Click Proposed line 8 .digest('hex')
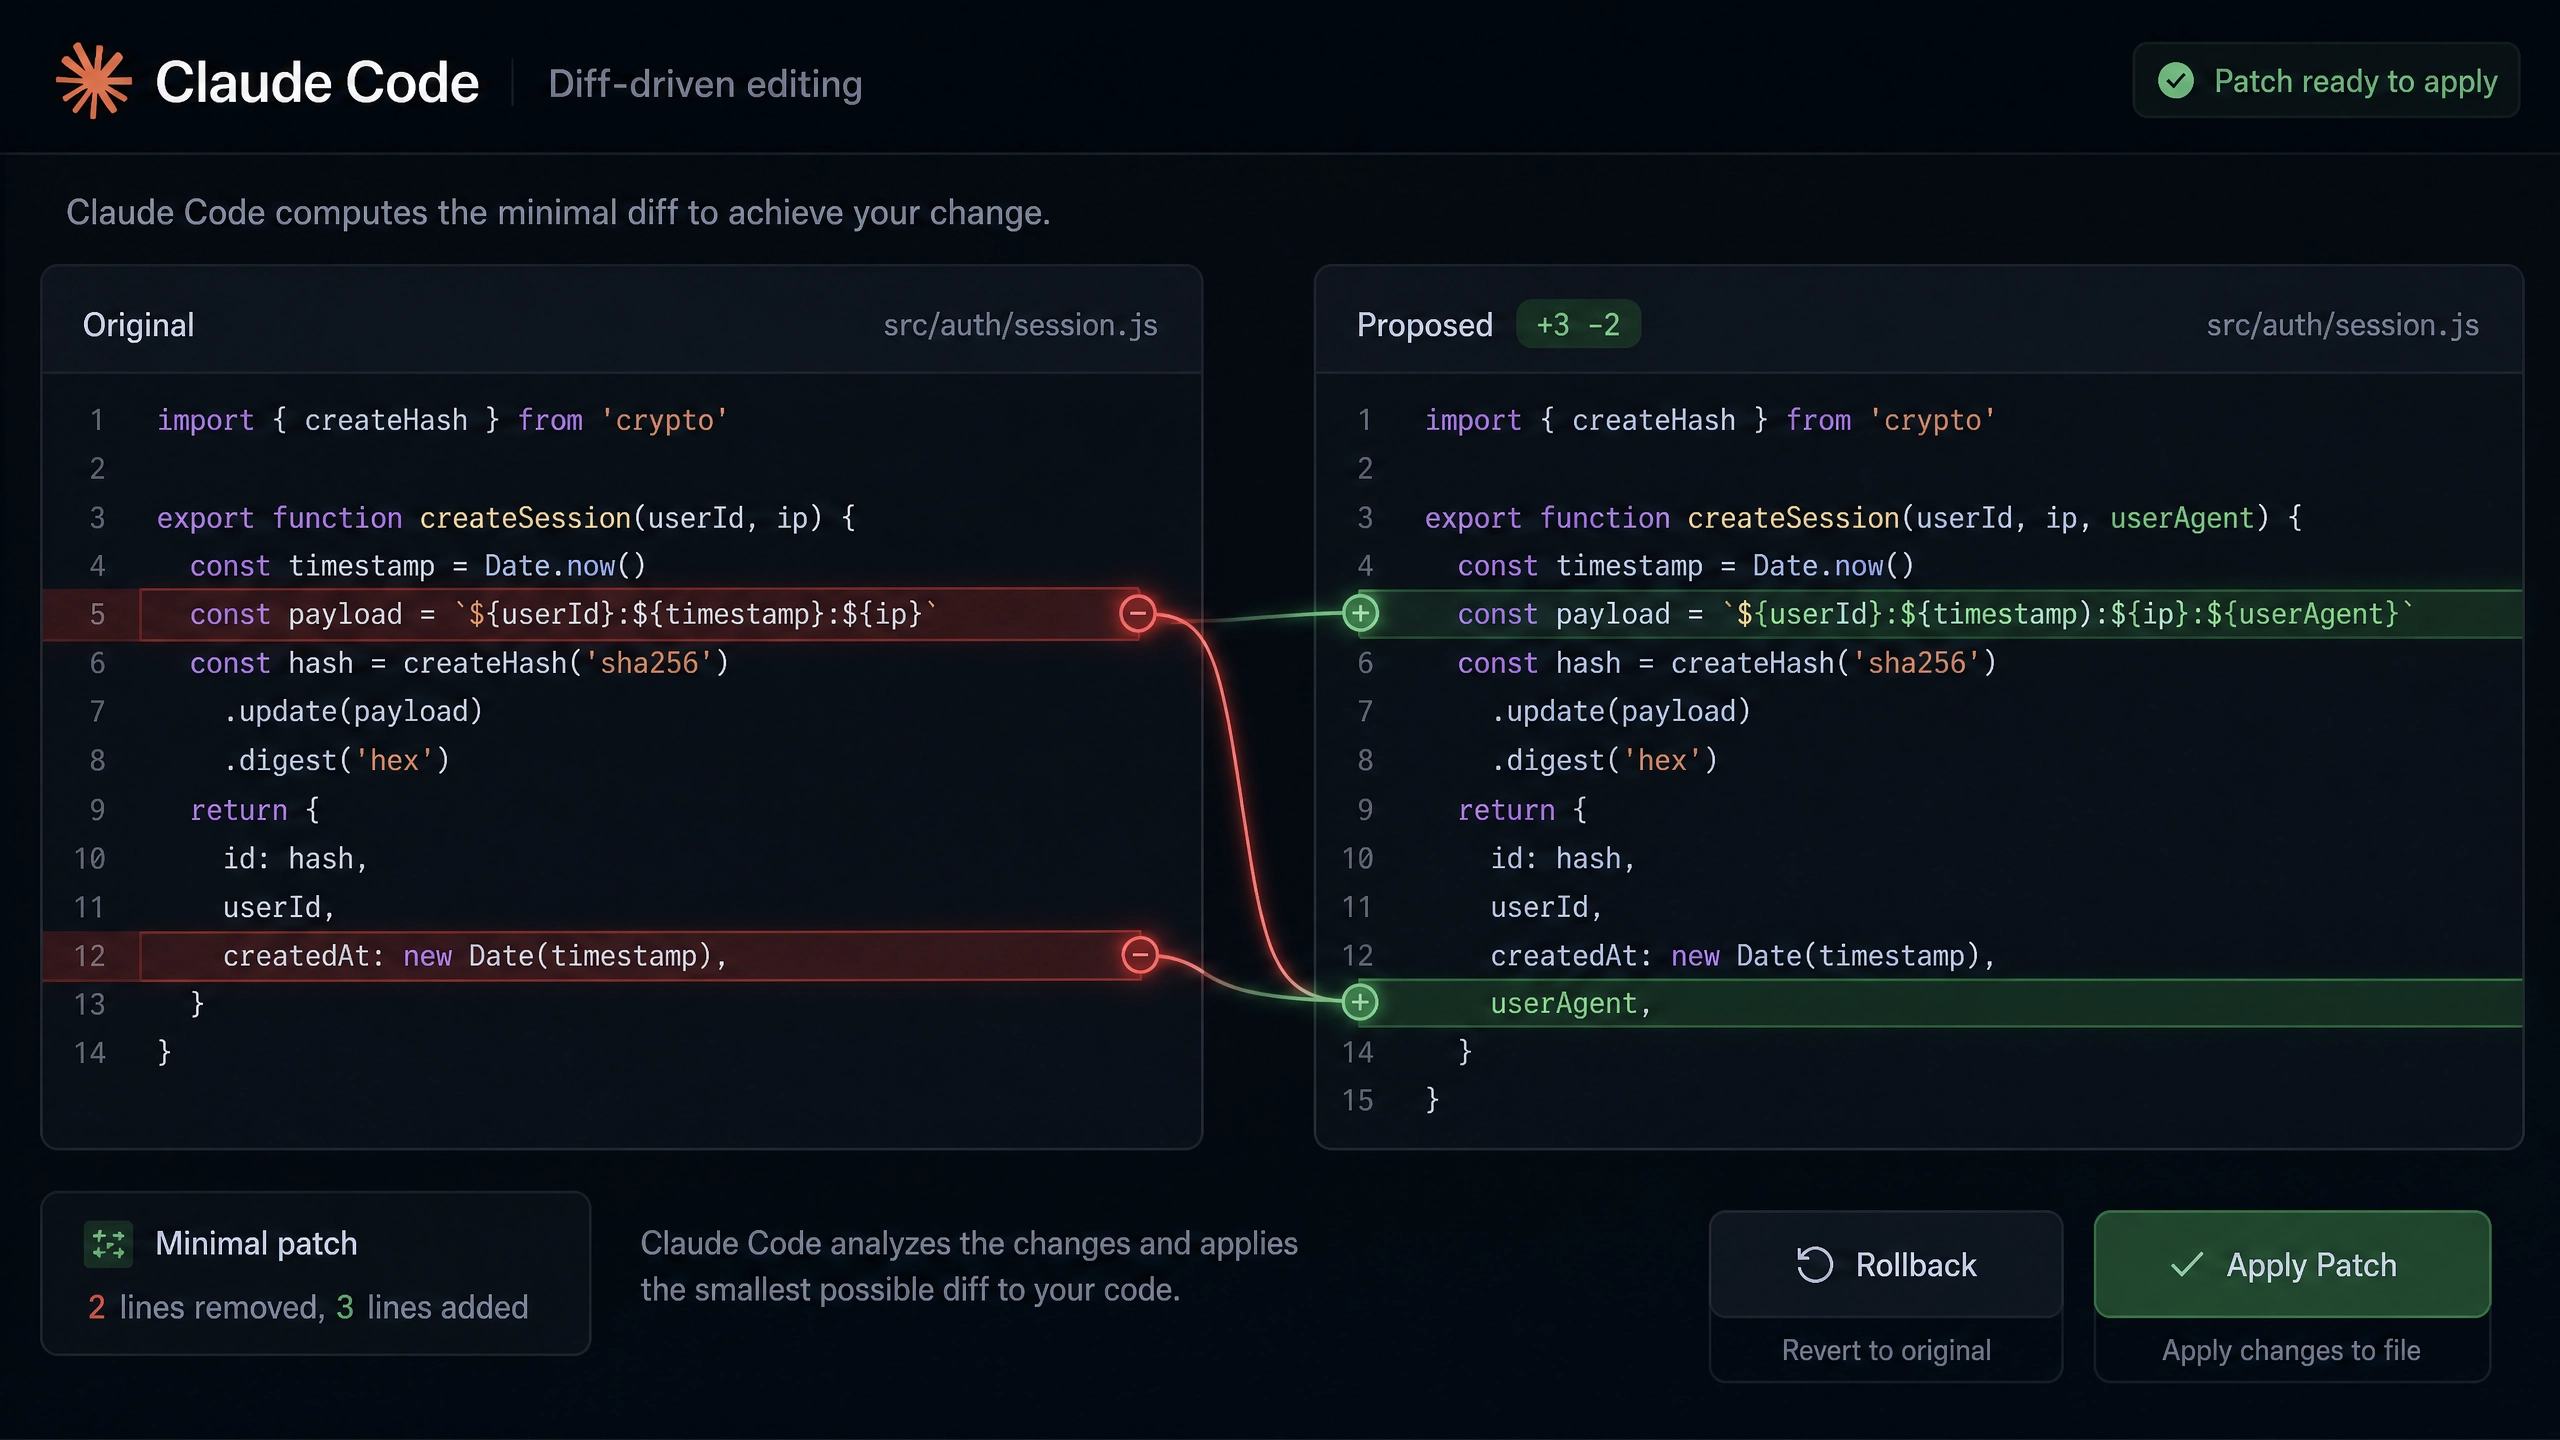Viewport: 2560px width, 1440px height. click(1604, 761)
